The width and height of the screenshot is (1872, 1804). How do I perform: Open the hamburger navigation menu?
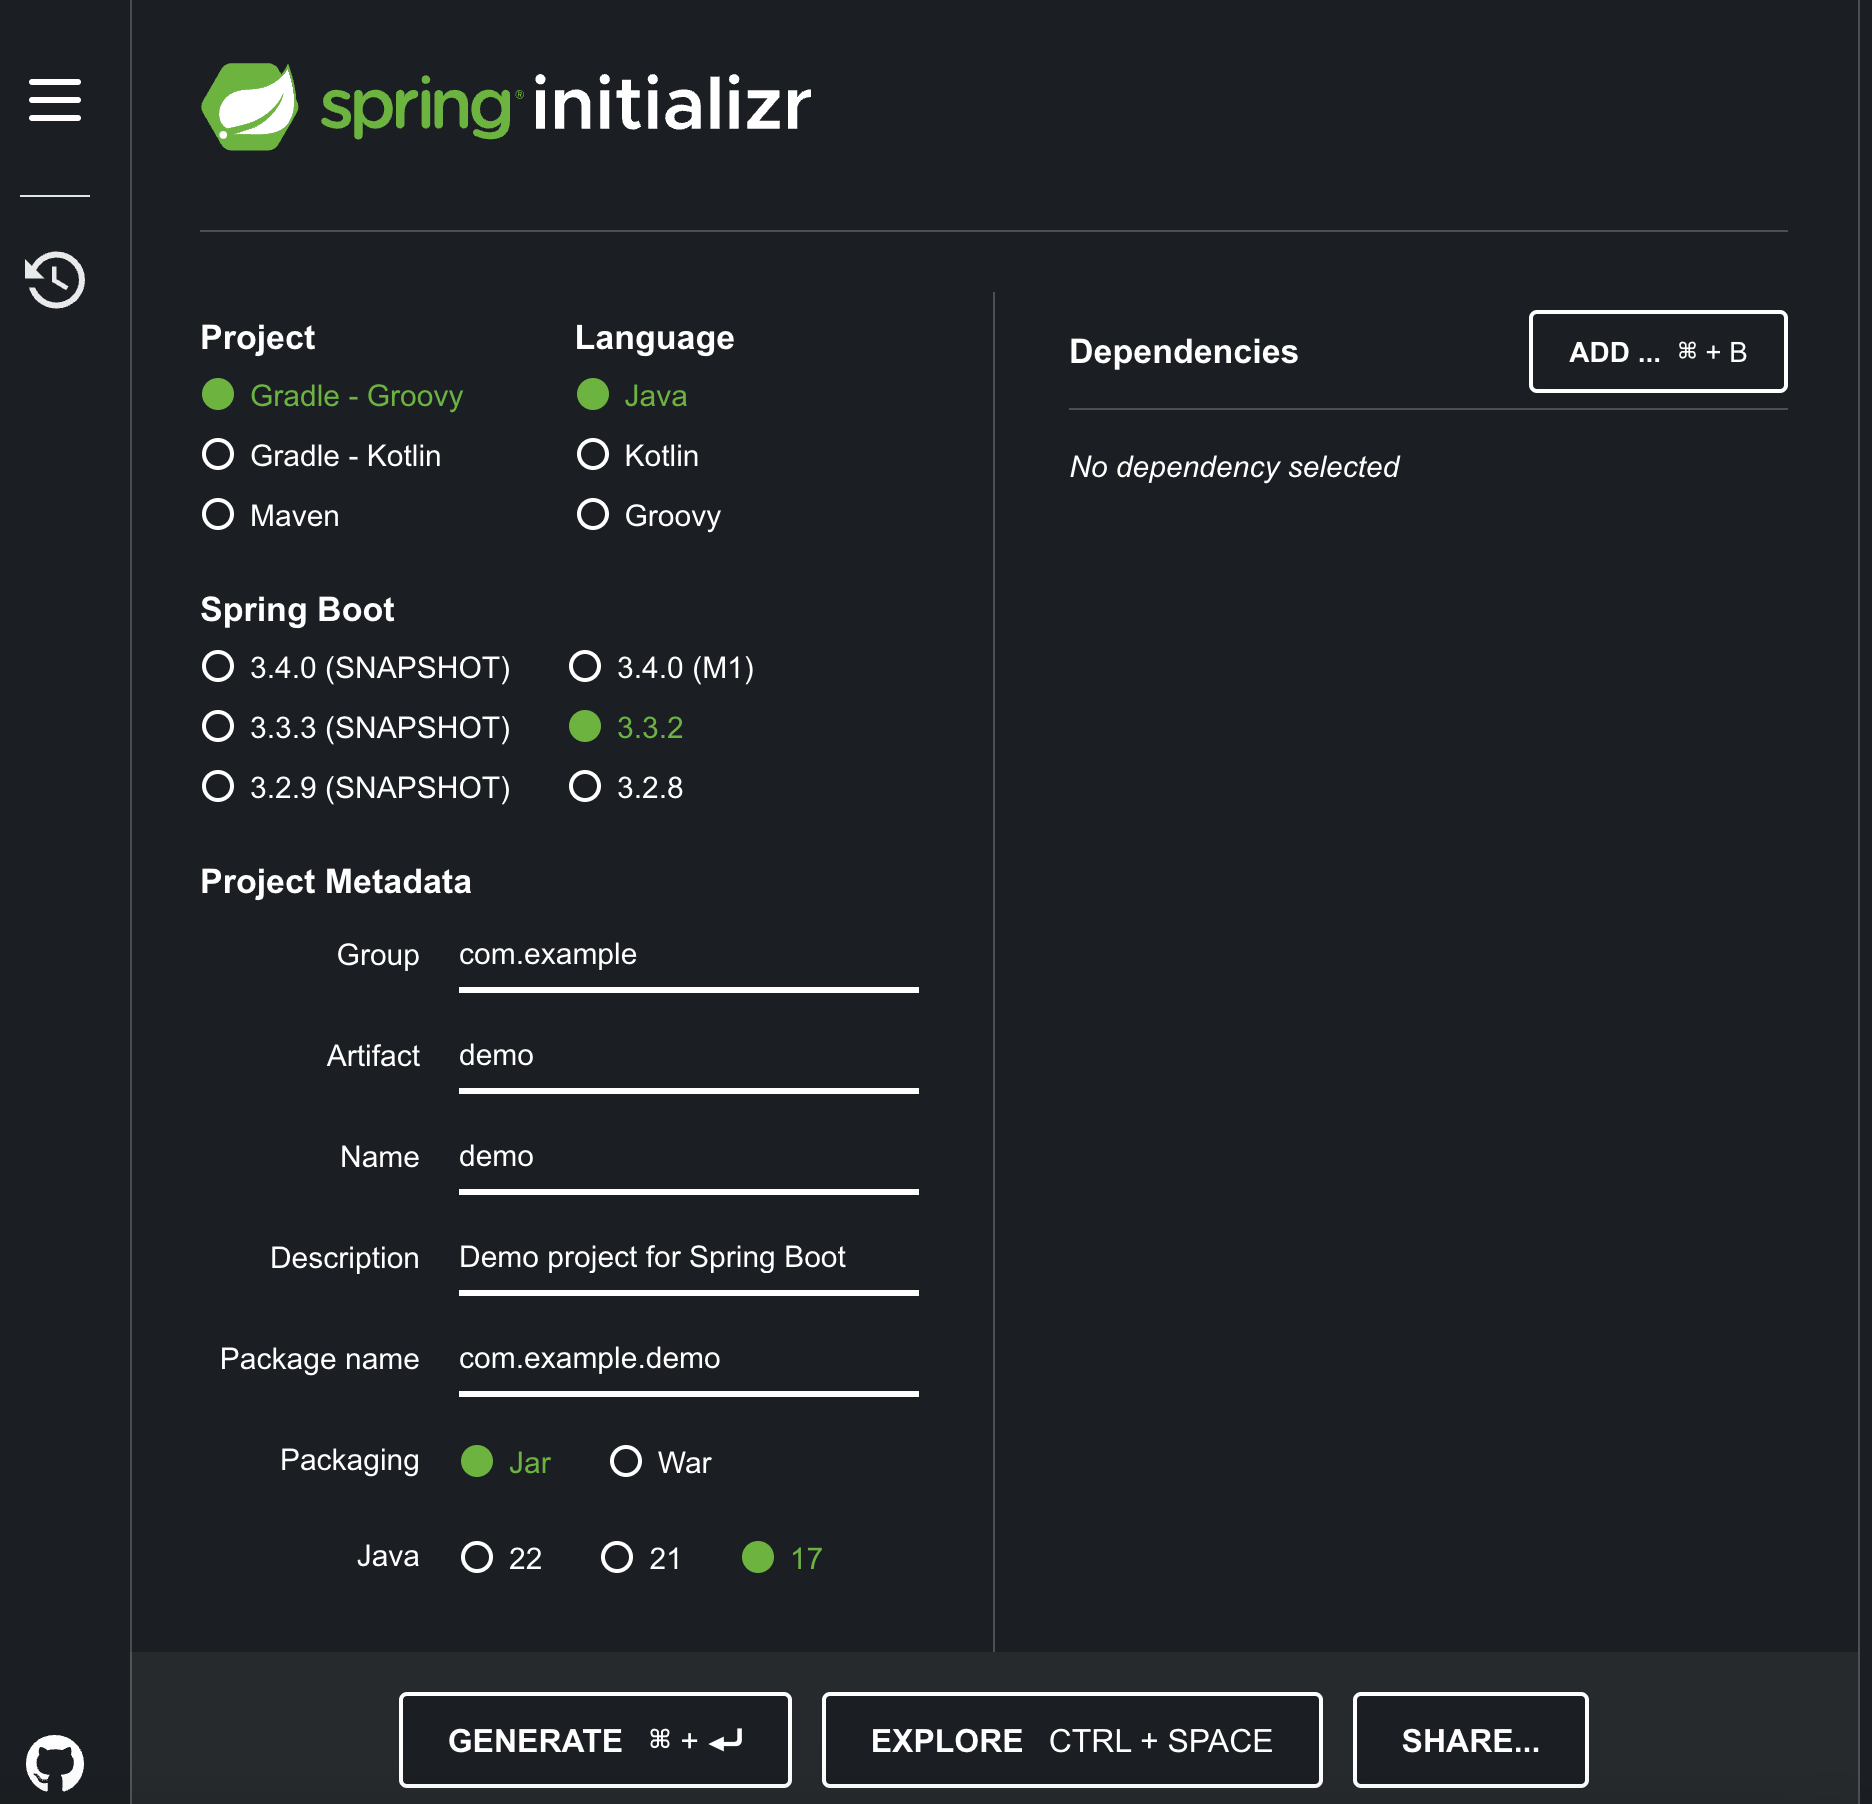[54, 100]
